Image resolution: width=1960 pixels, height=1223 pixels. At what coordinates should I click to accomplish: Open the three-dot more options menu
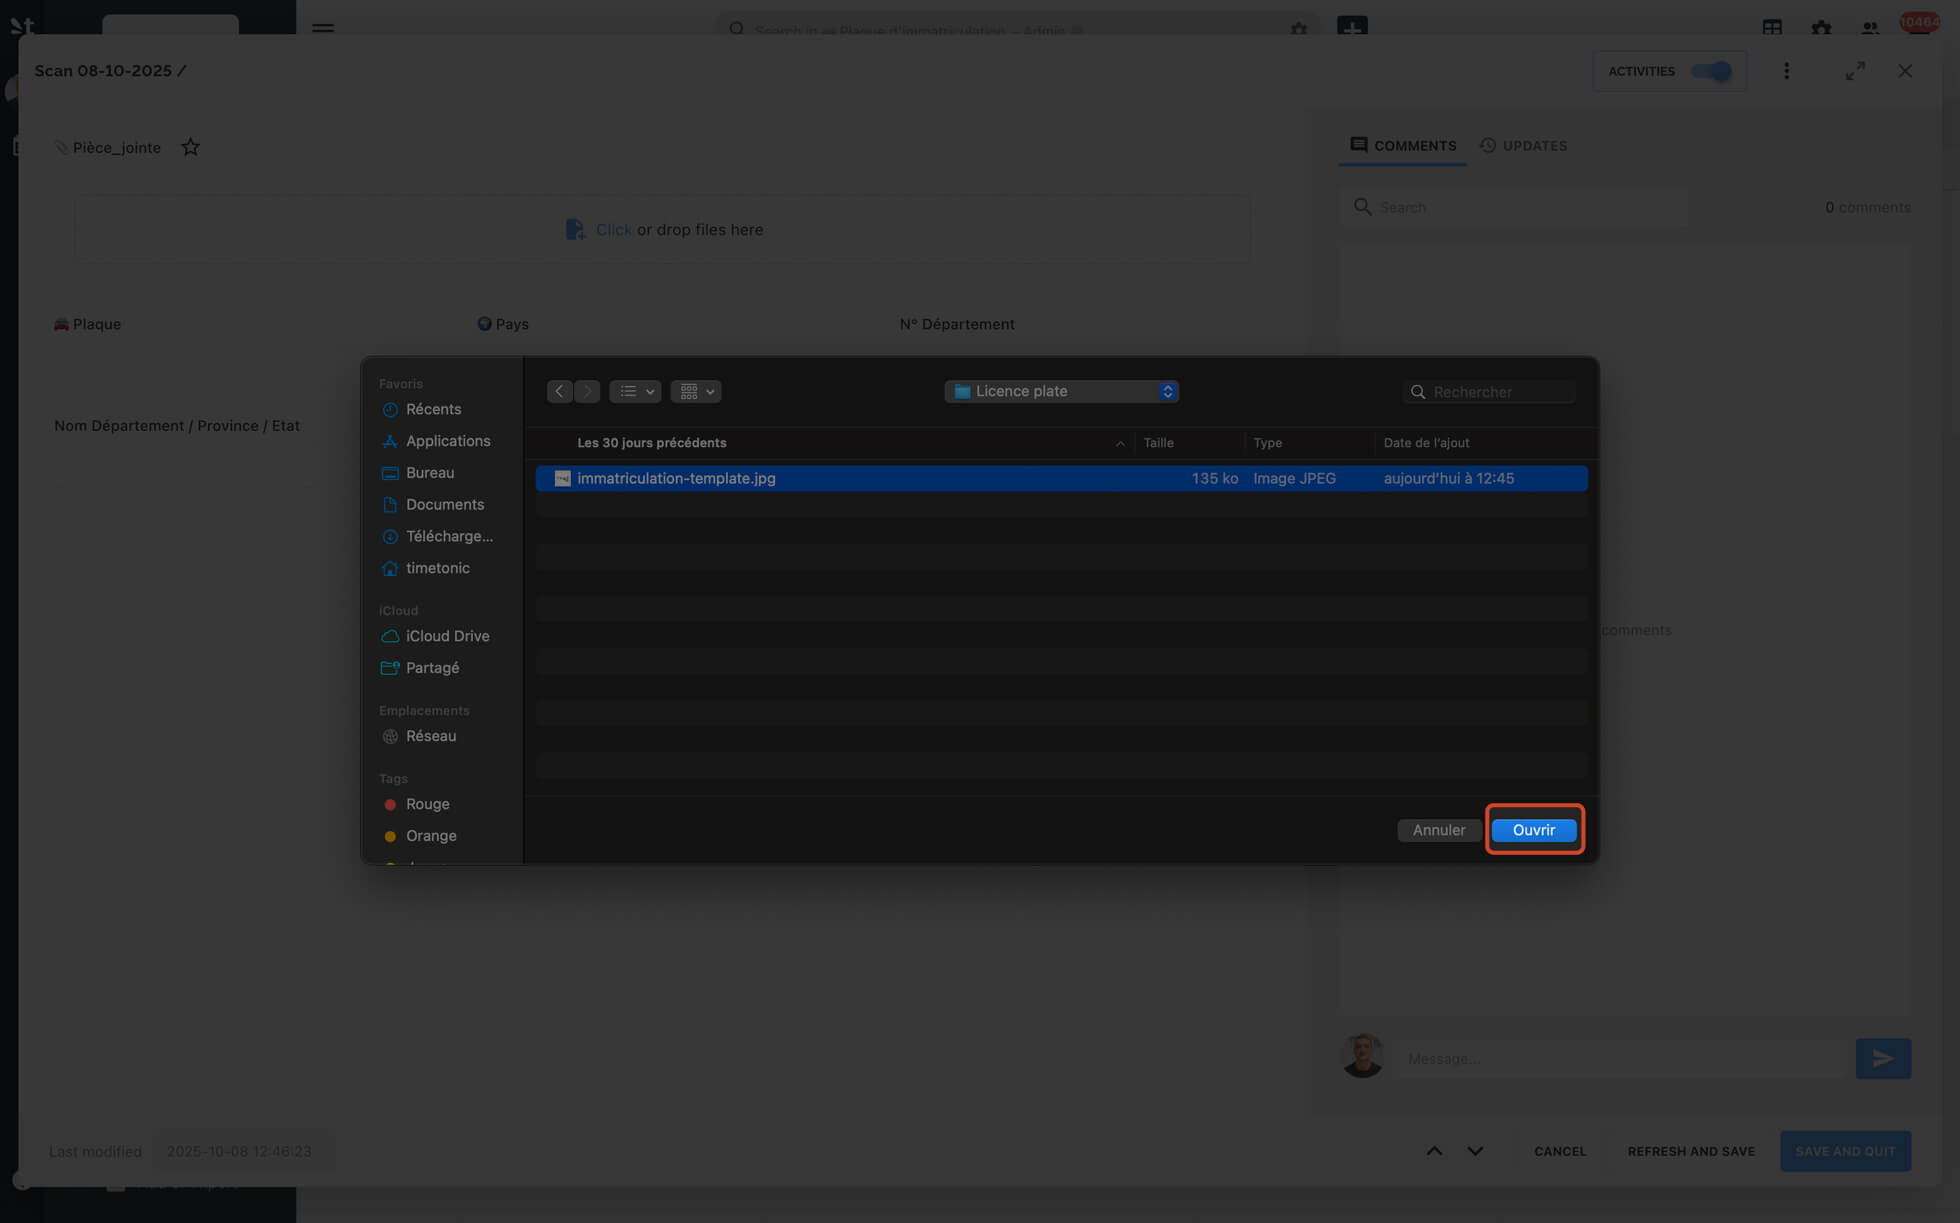pos(1786,71)
